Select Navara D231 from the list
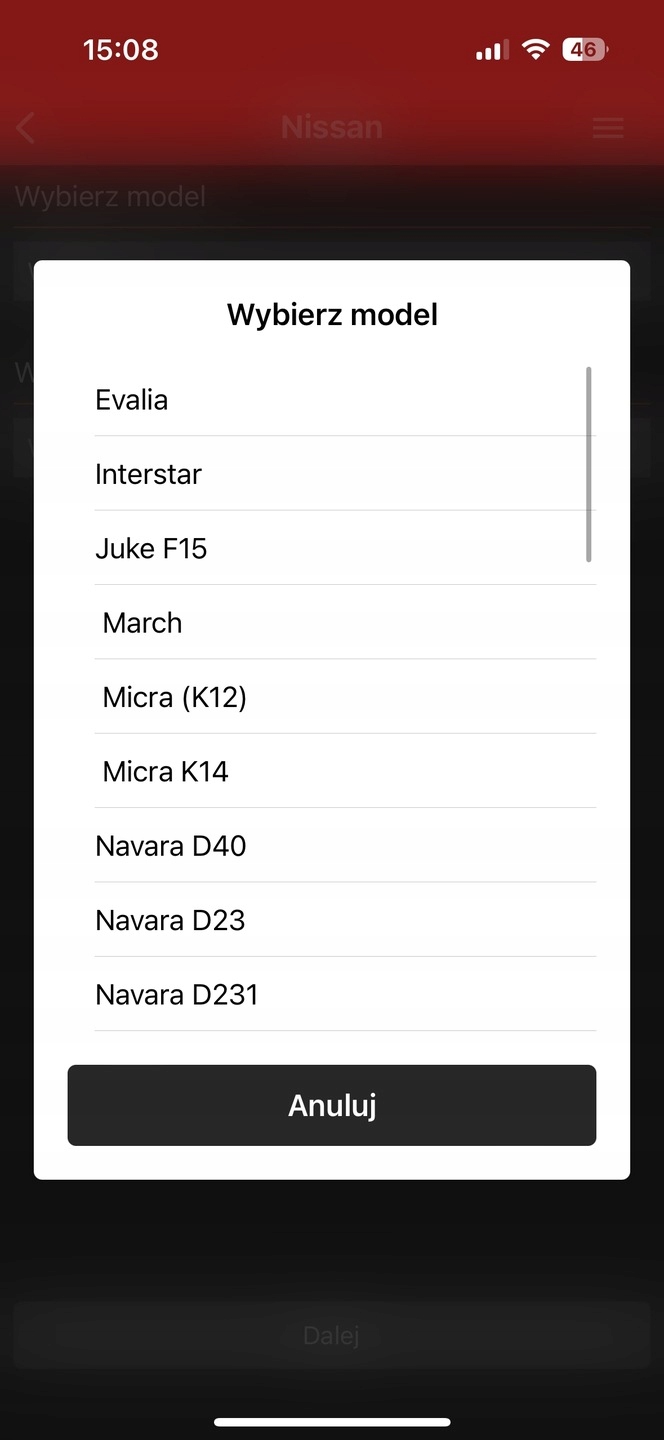Viewport: 664px width, 1440px height. point(176,995)
